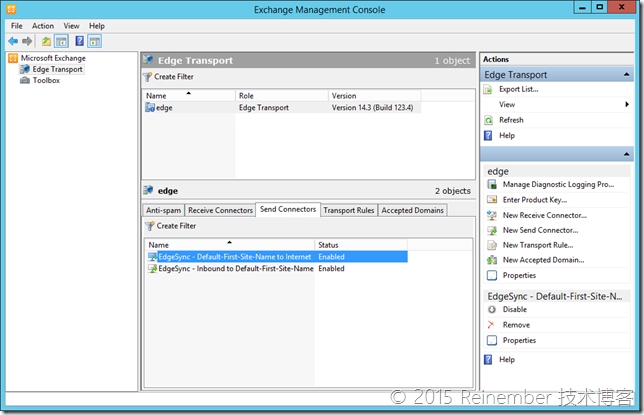Sort servers by Role column header
Screen dimensions: 644x415
282,96
